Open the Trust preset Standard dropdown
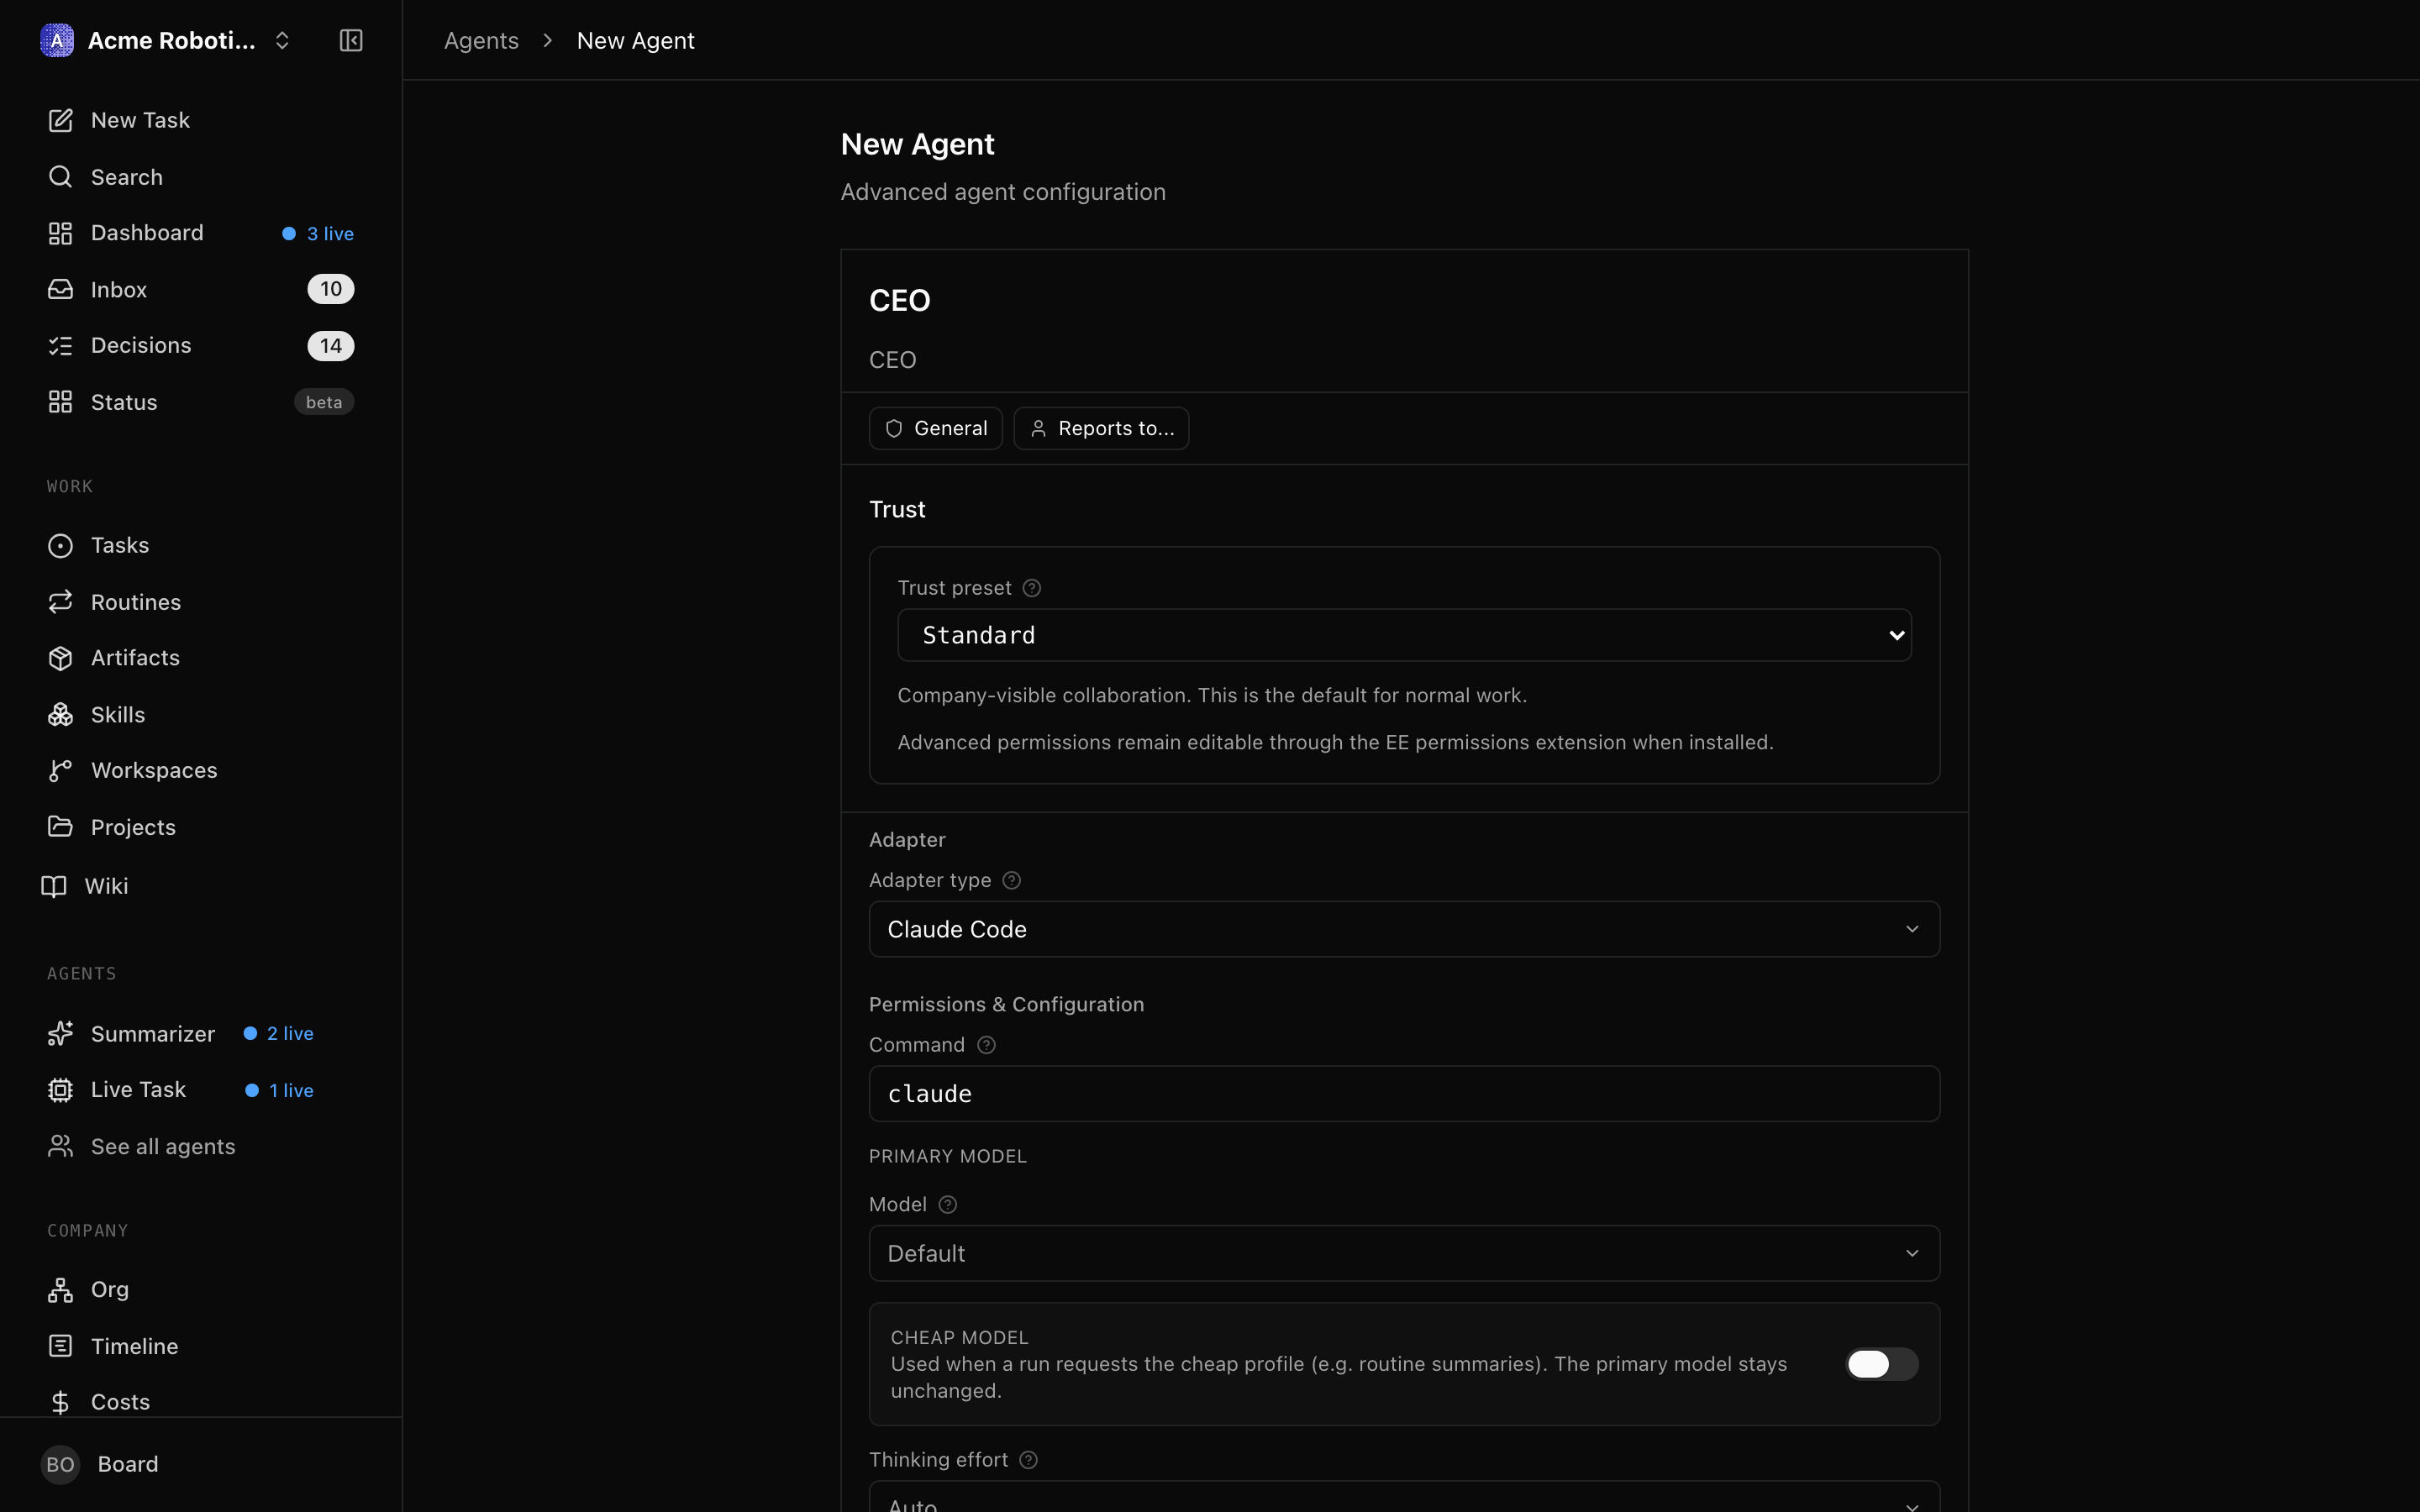 [1404, 635]
